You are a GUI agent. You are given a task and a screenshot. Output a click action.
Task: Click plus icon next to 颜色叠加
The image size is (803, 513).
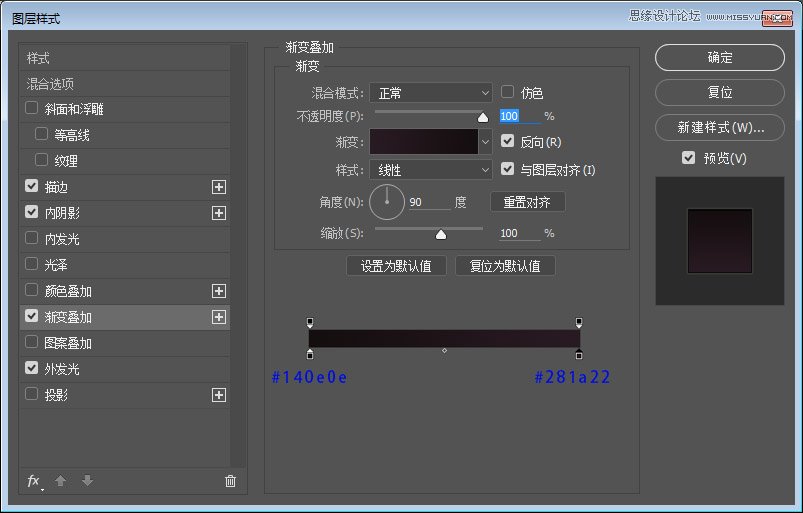219,291
